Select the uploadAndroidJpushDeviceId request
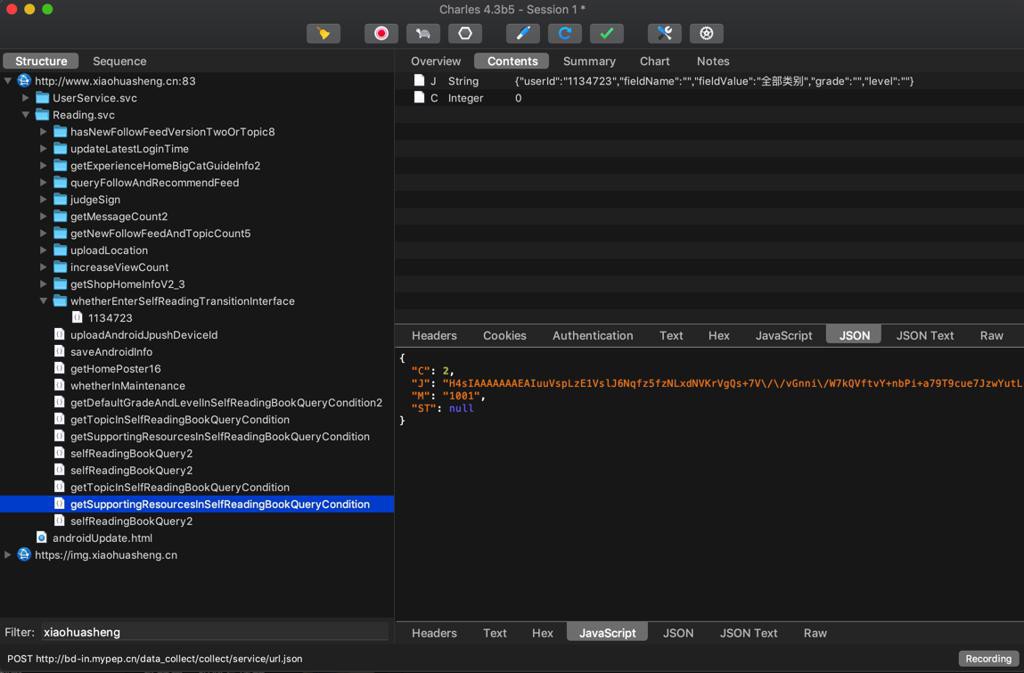 click(x=144, y=335)
